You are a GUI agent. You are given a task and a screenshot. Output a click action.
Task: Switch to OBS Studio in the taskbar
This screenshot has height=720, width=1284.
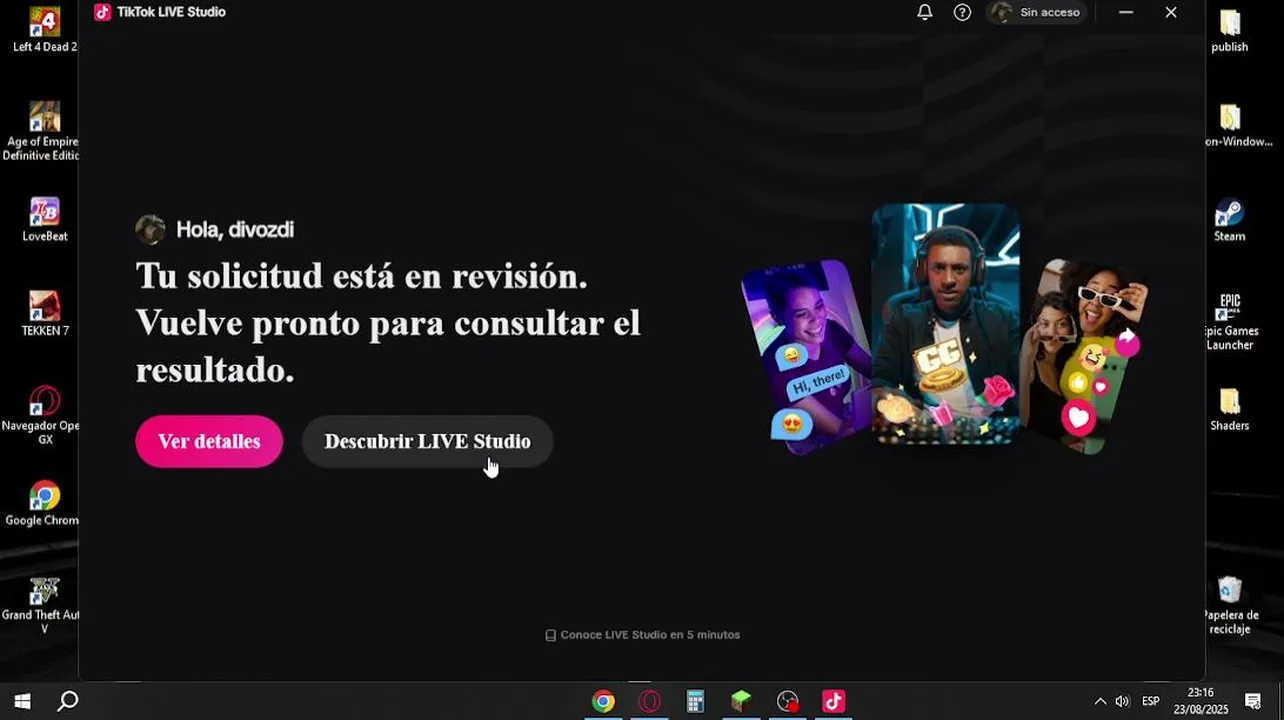click(x=788, y=702)
